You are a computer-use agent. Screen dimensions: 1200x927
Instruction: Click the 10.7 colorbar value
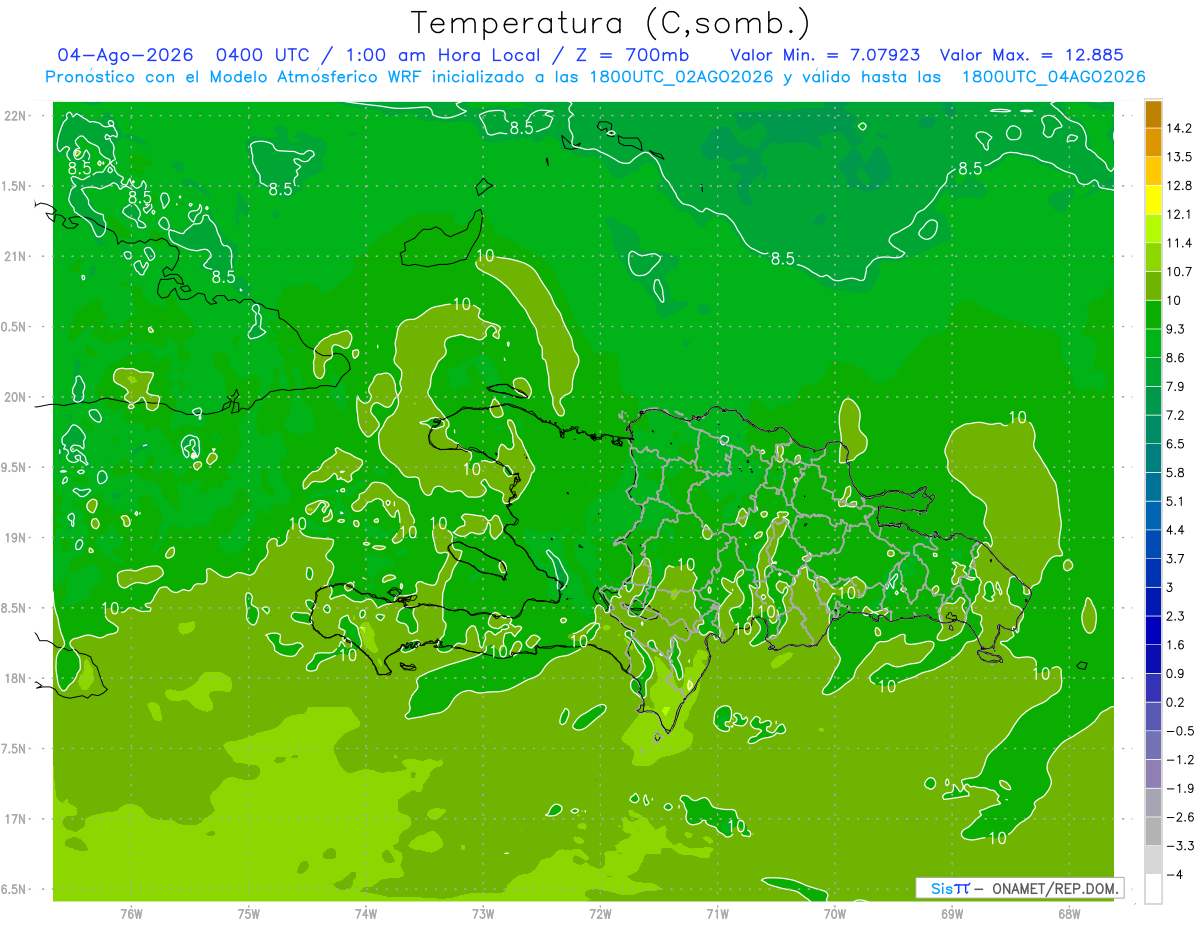click(1179, 272)
